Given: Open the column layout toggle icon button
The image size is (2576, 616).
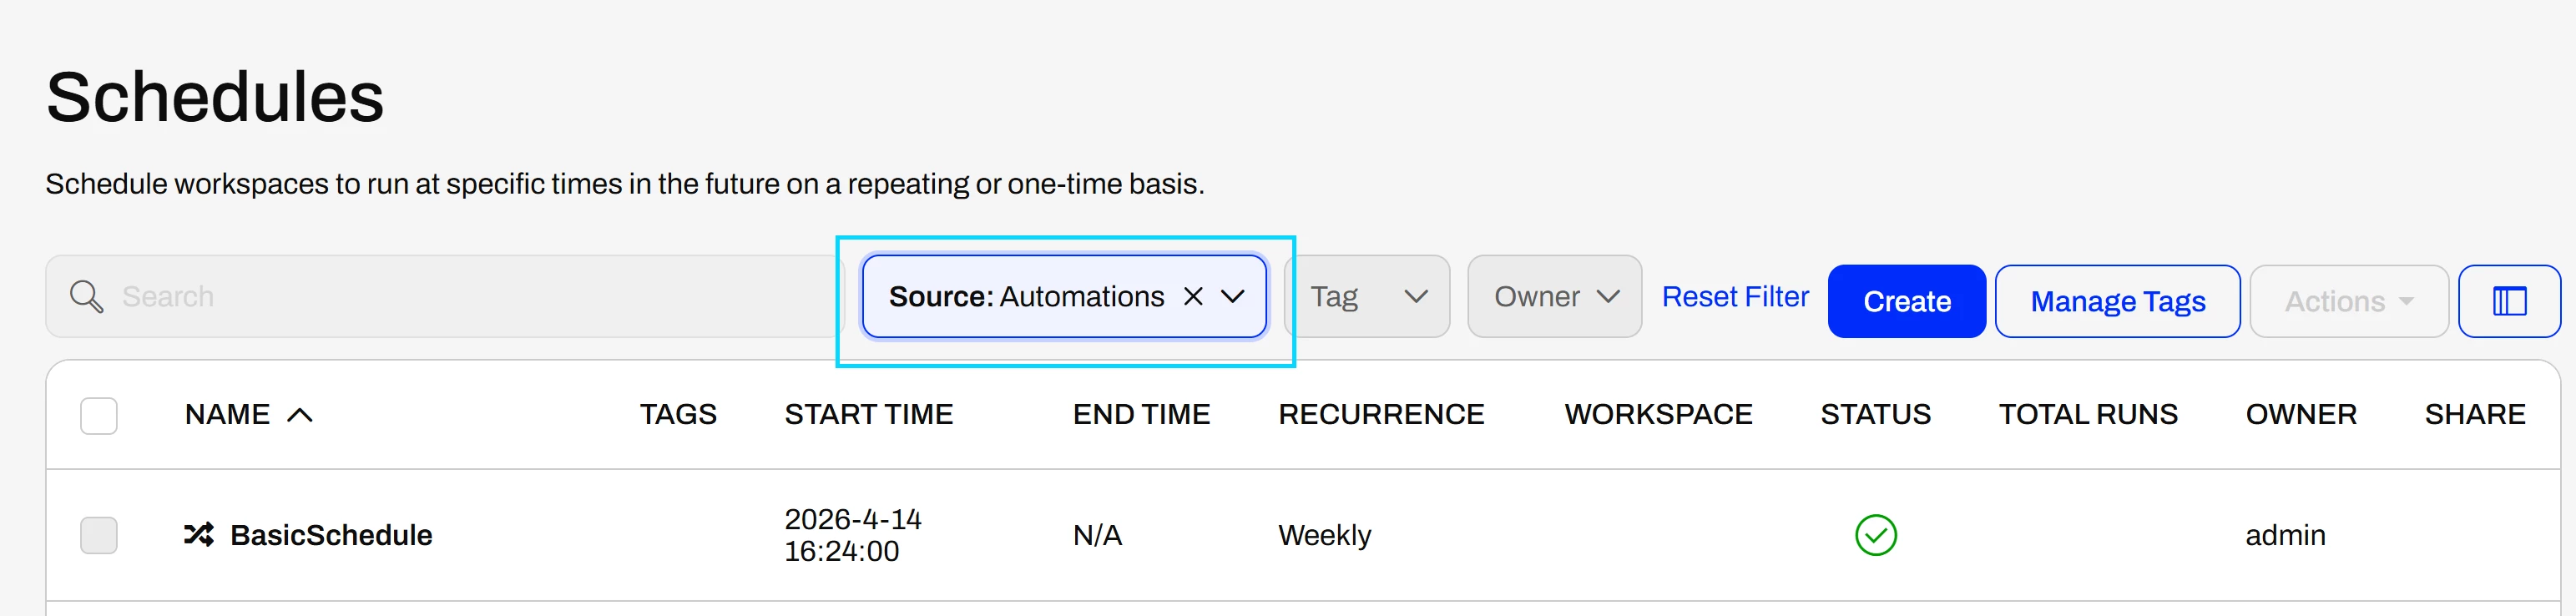Looking at the screenshot, I should [2509, 301].
